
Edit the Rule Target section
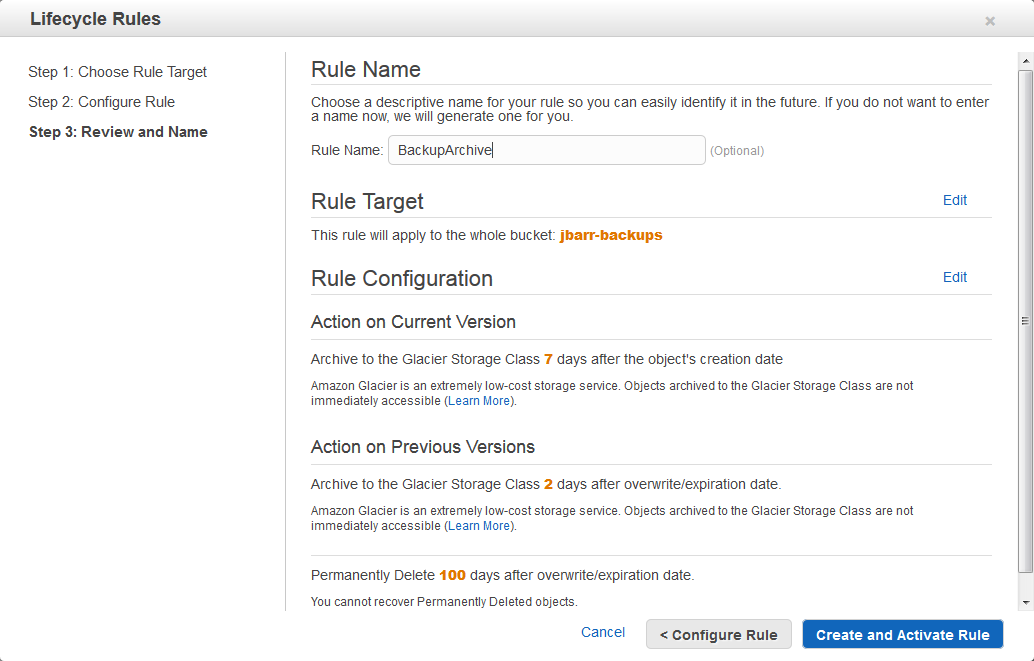954,200
